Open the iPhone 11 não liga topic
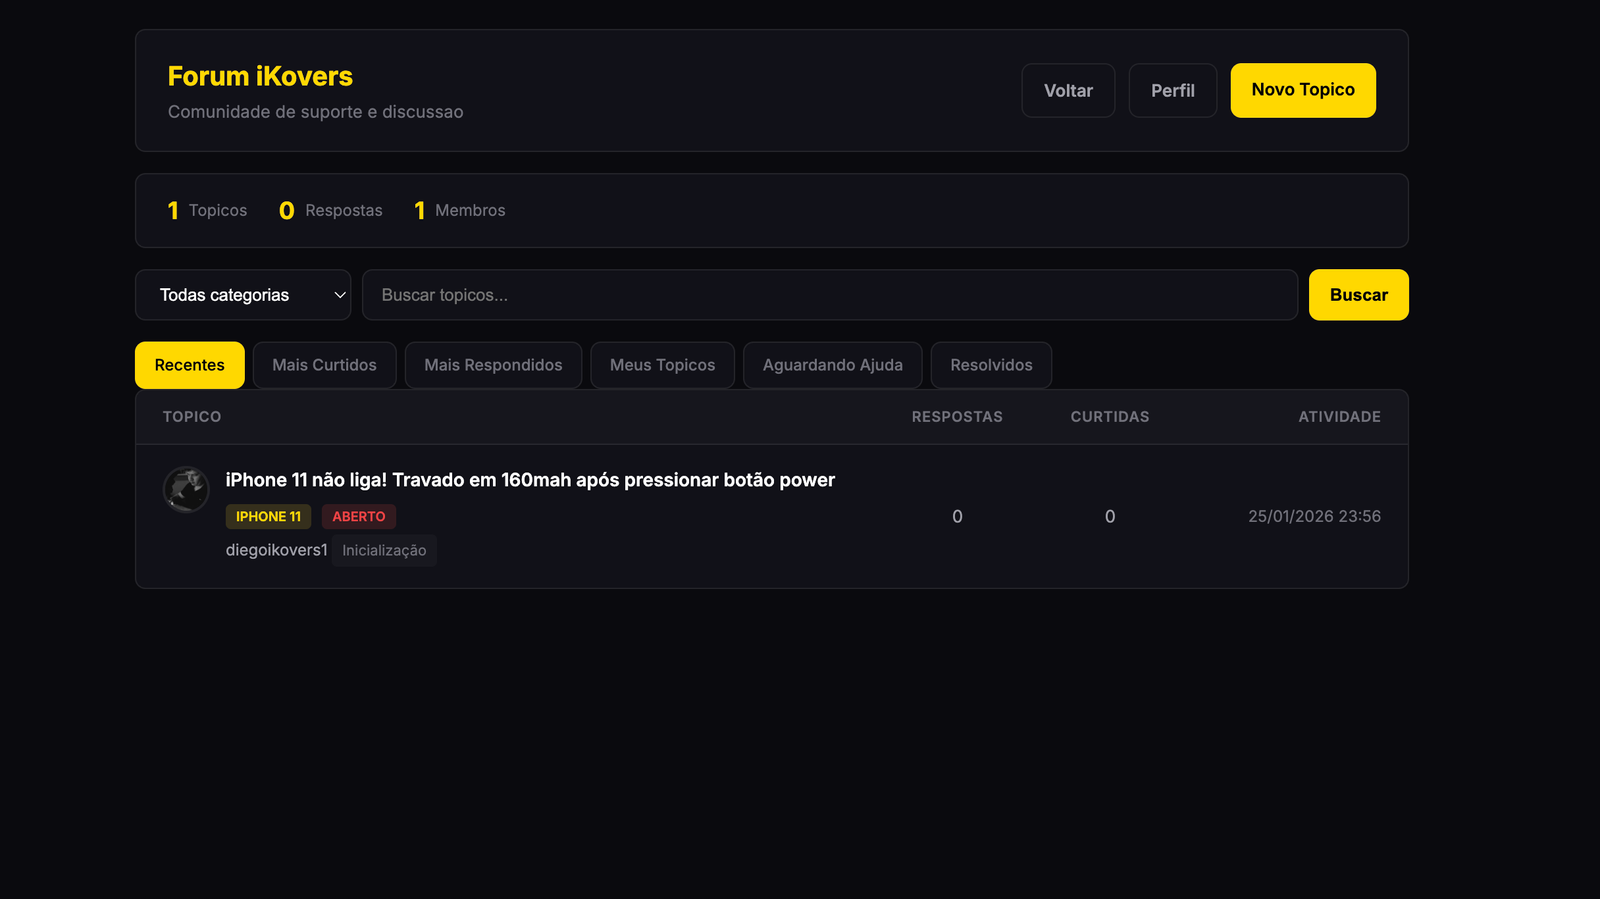Viewport: 1600px width, 899px height. pos(530,480)
